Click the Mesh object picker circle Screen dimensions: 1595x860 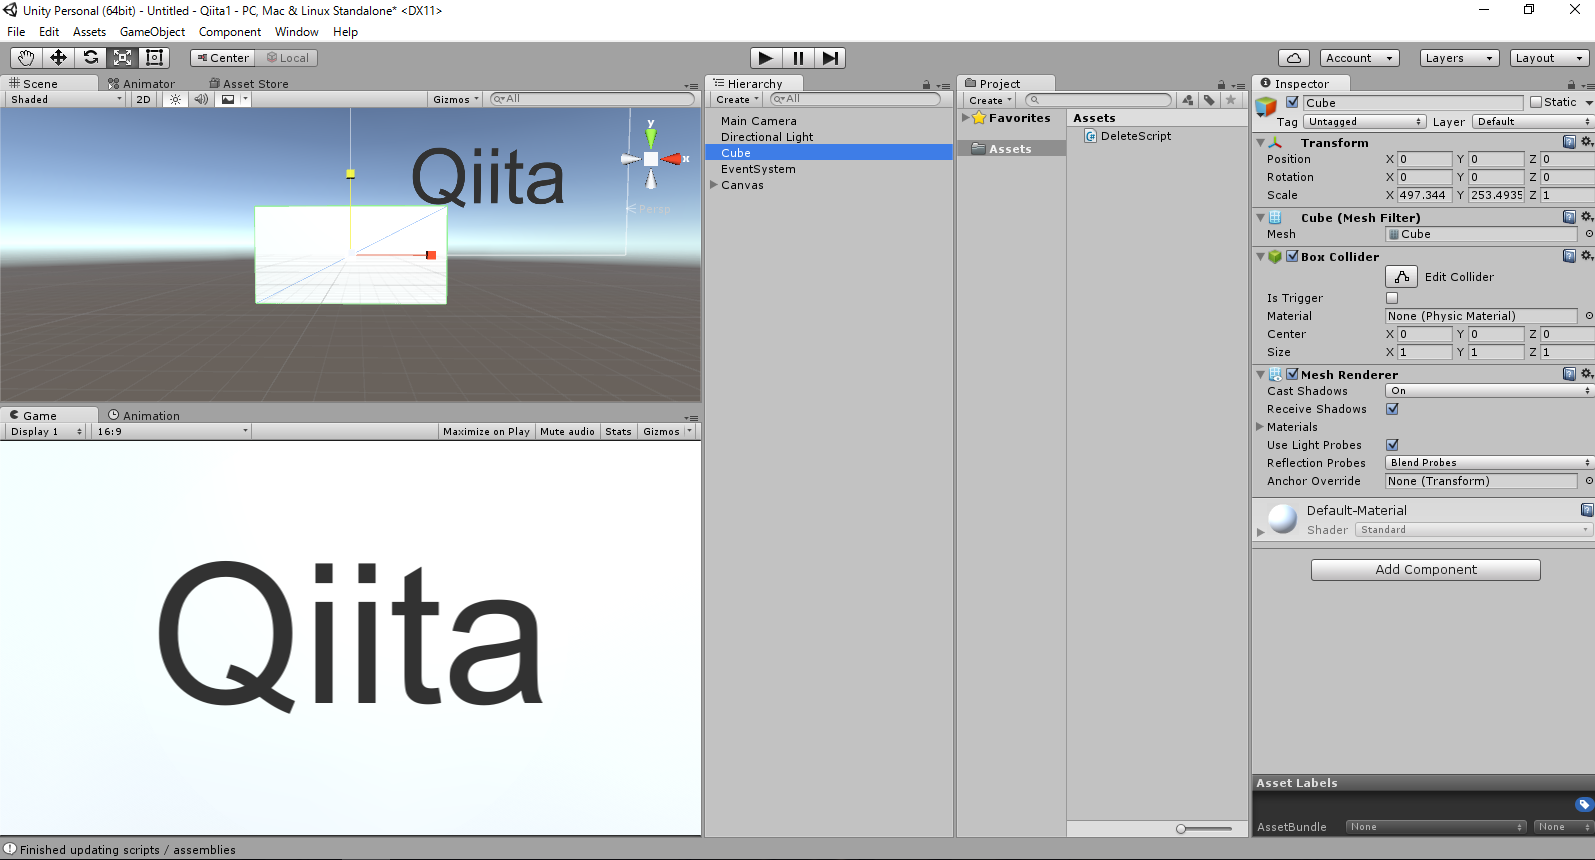click(x=1589, y=234)
